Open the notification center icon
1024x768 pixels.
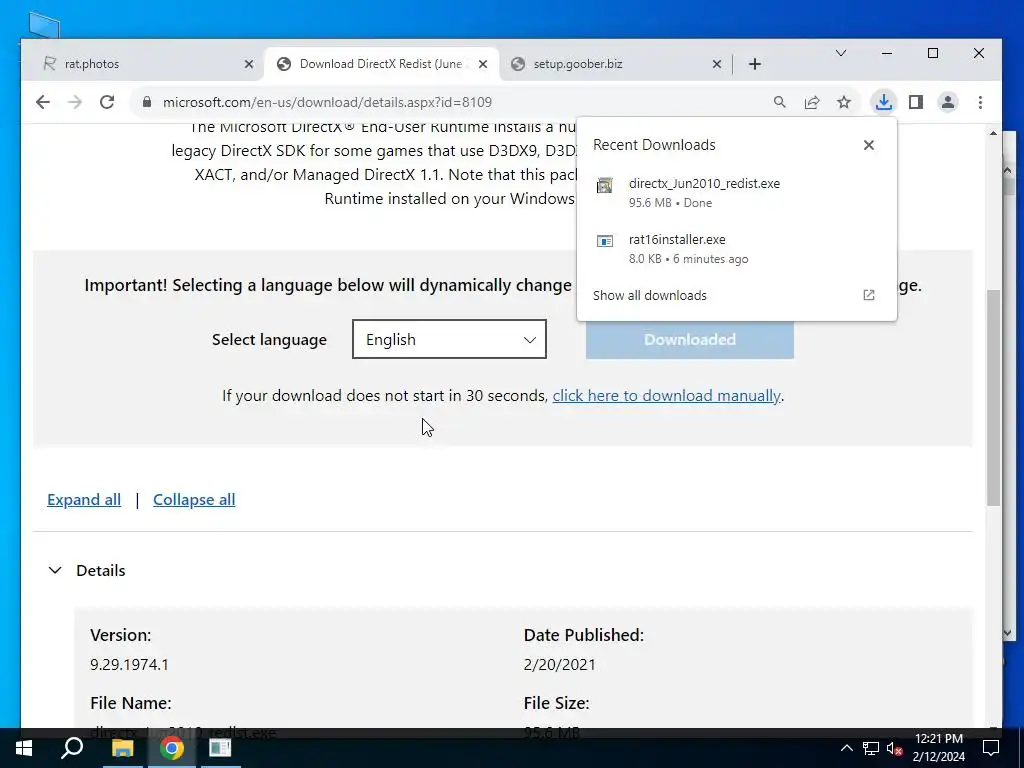click(991, 748)
